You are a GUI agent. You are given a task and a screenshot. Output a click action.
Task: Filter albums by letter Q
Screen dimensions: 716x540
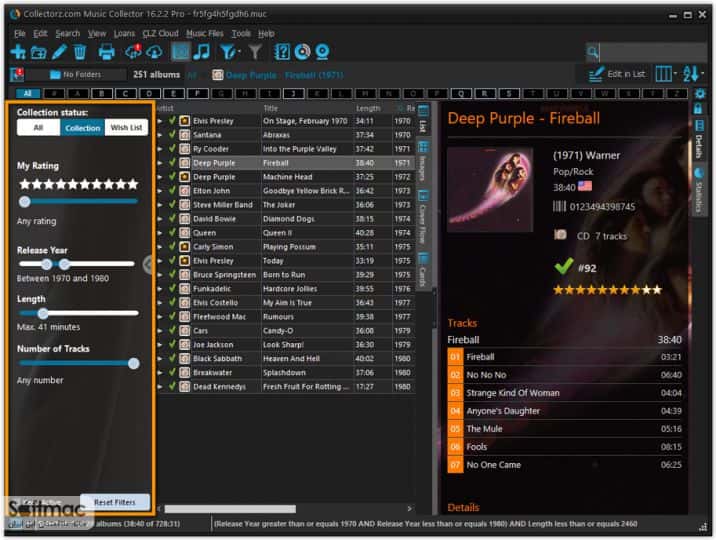tap(461, 94)
